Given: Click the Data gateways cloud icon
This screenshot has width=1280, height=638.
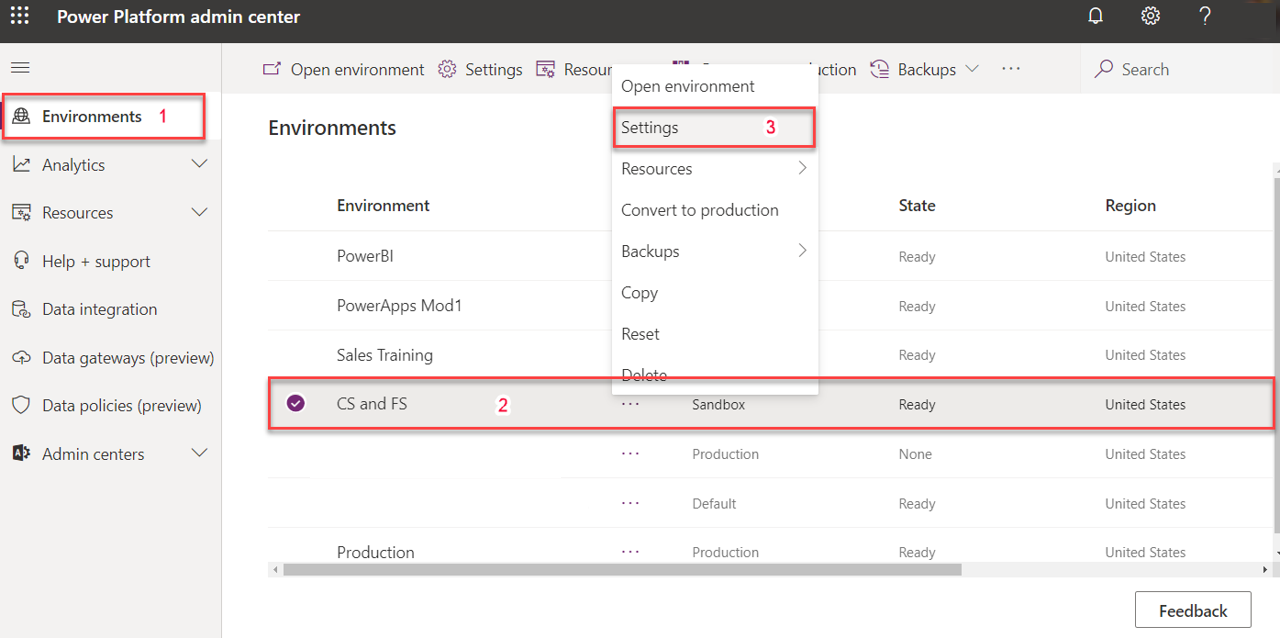Looking at the screenshot, I should click(x=21, y=357).
